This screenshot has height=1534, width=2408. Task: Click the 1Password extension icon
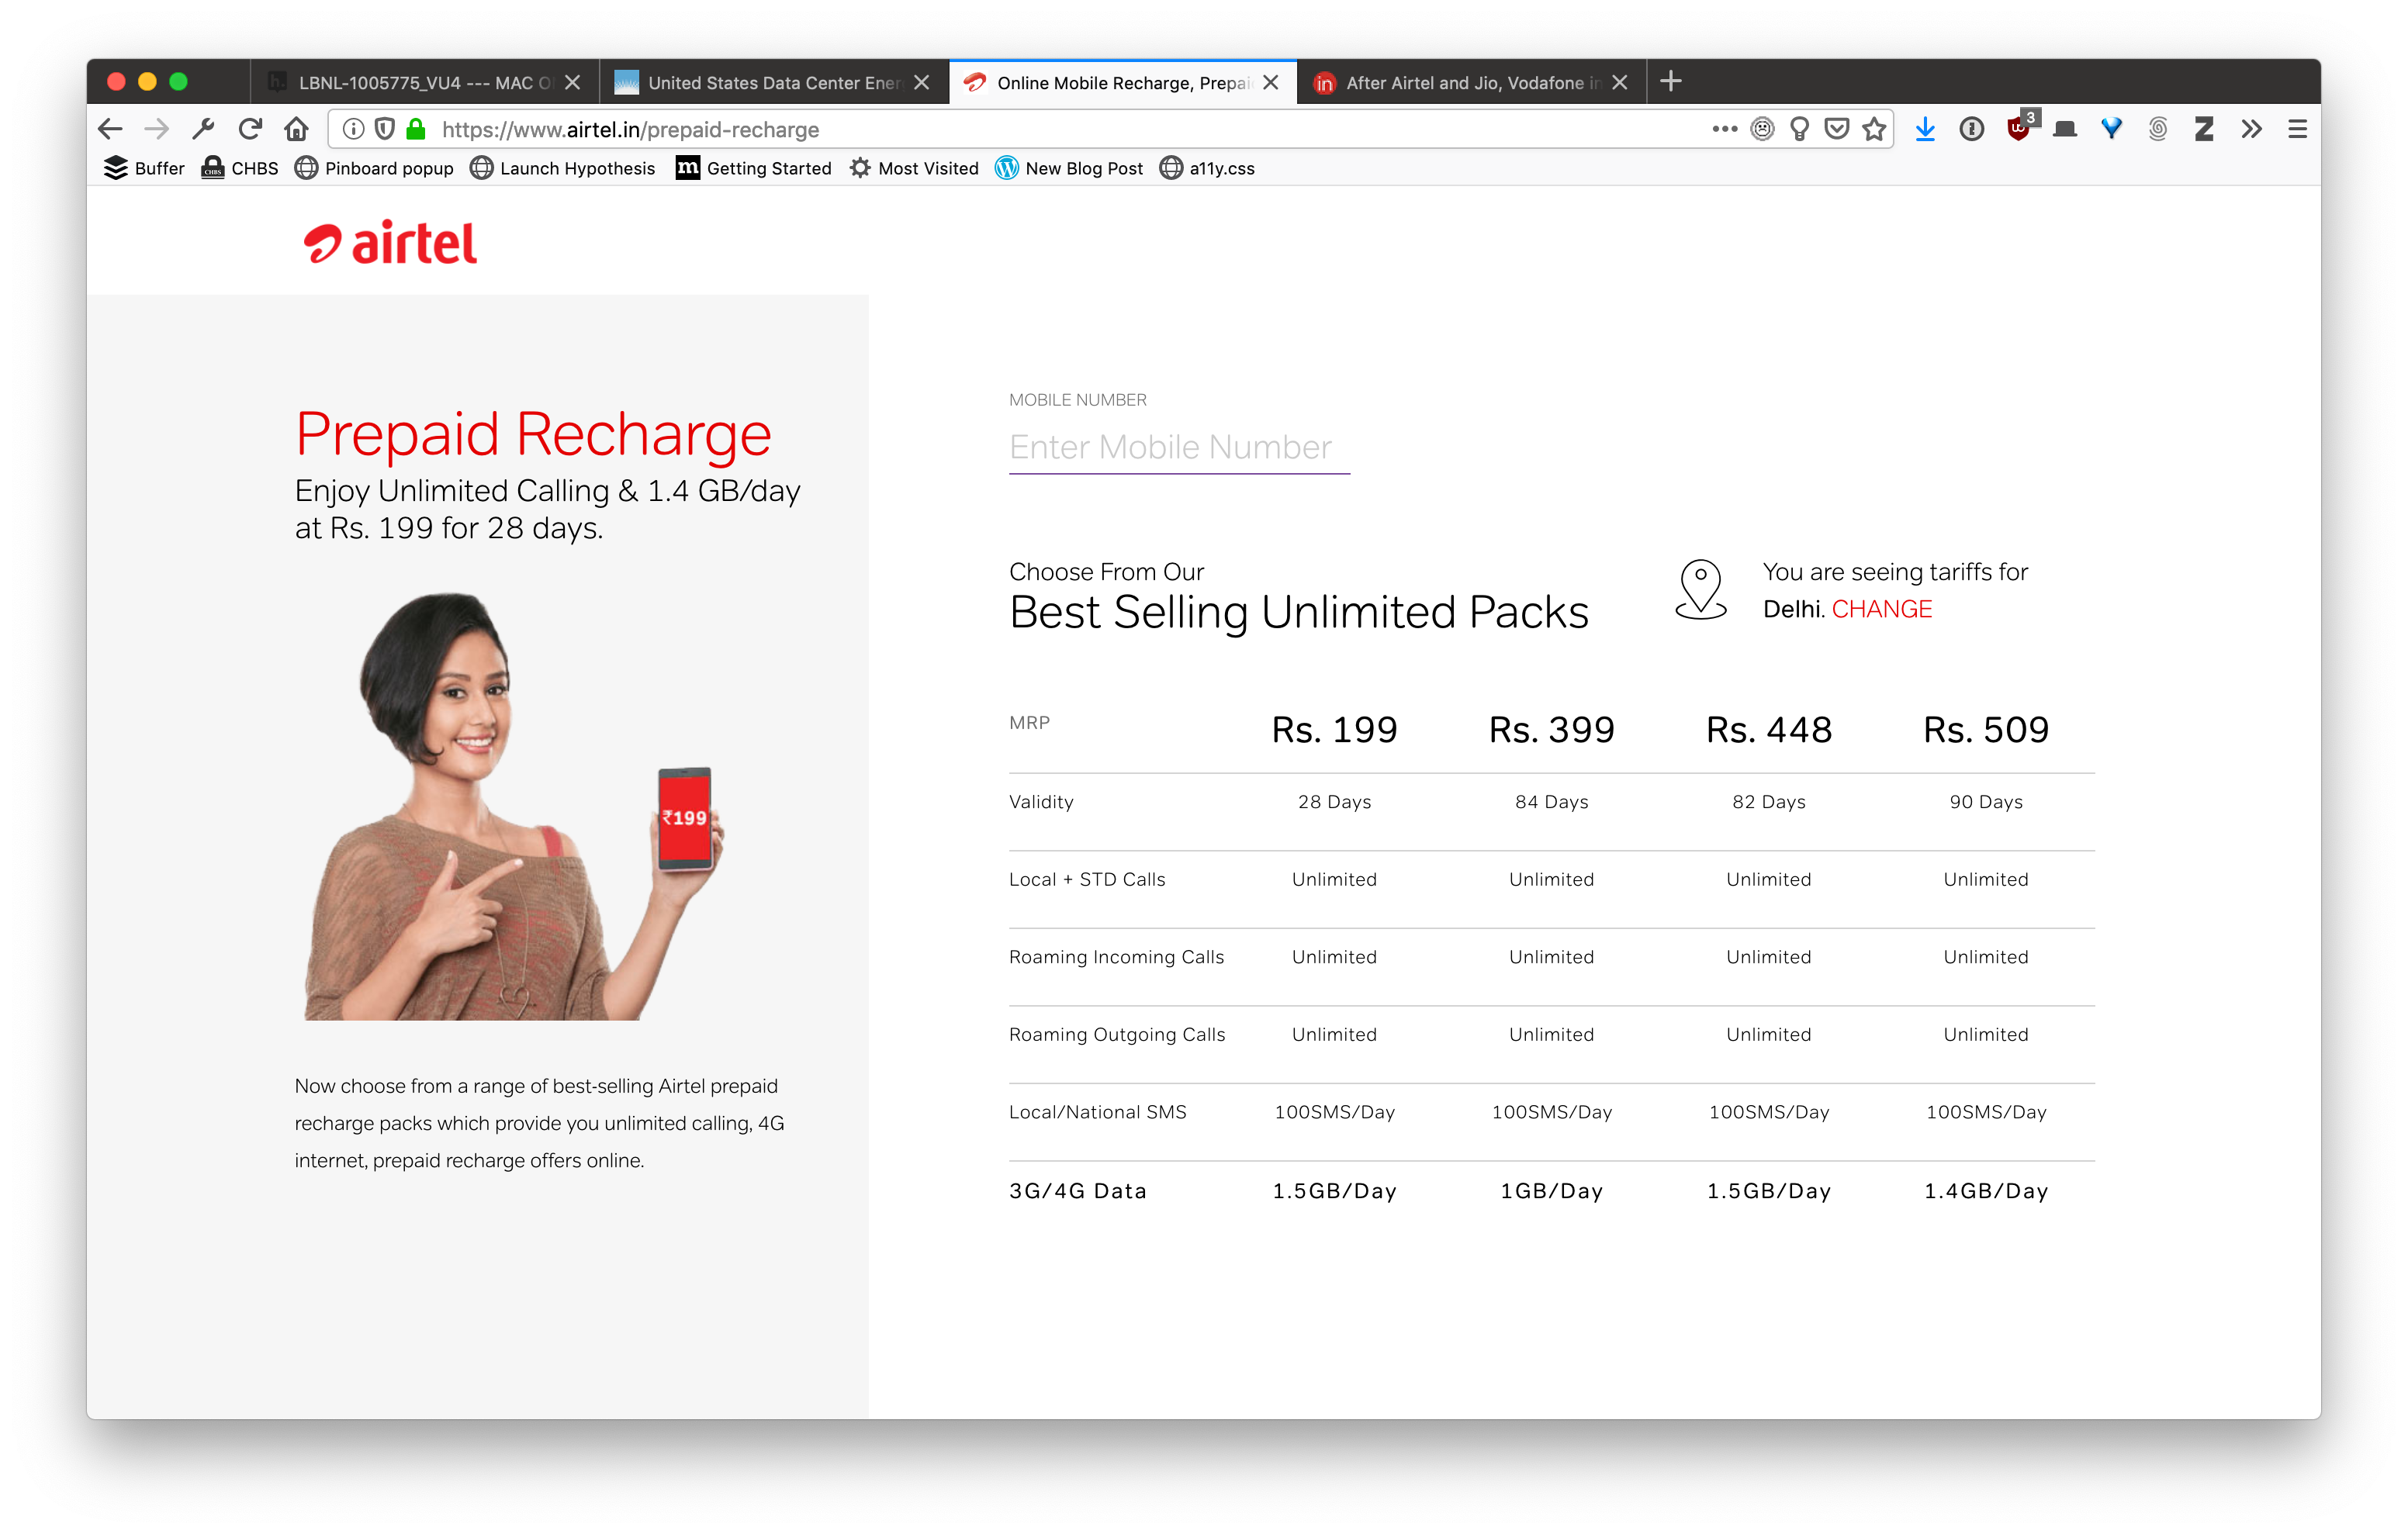(1971, 129)
